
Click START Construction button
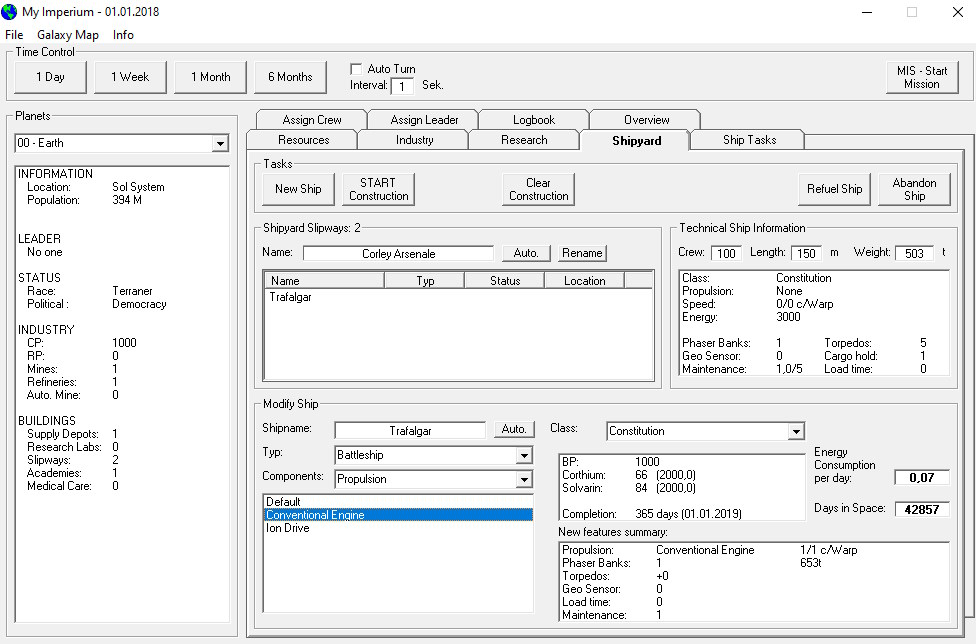tap(378, 189)
